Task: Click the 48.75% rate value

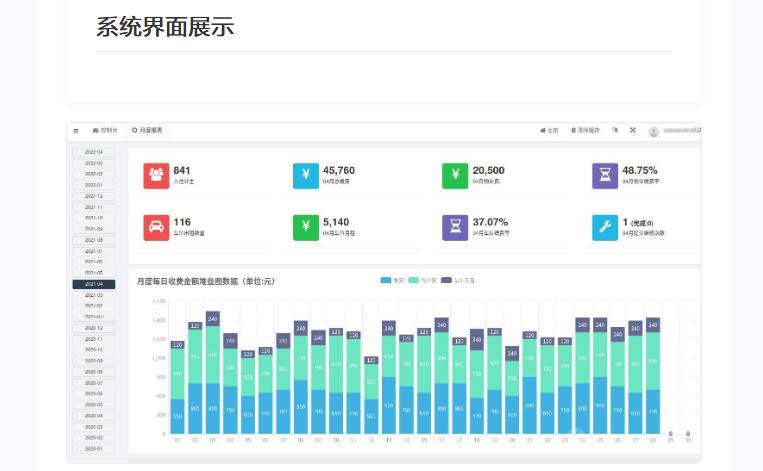Action: click(640, 170)
